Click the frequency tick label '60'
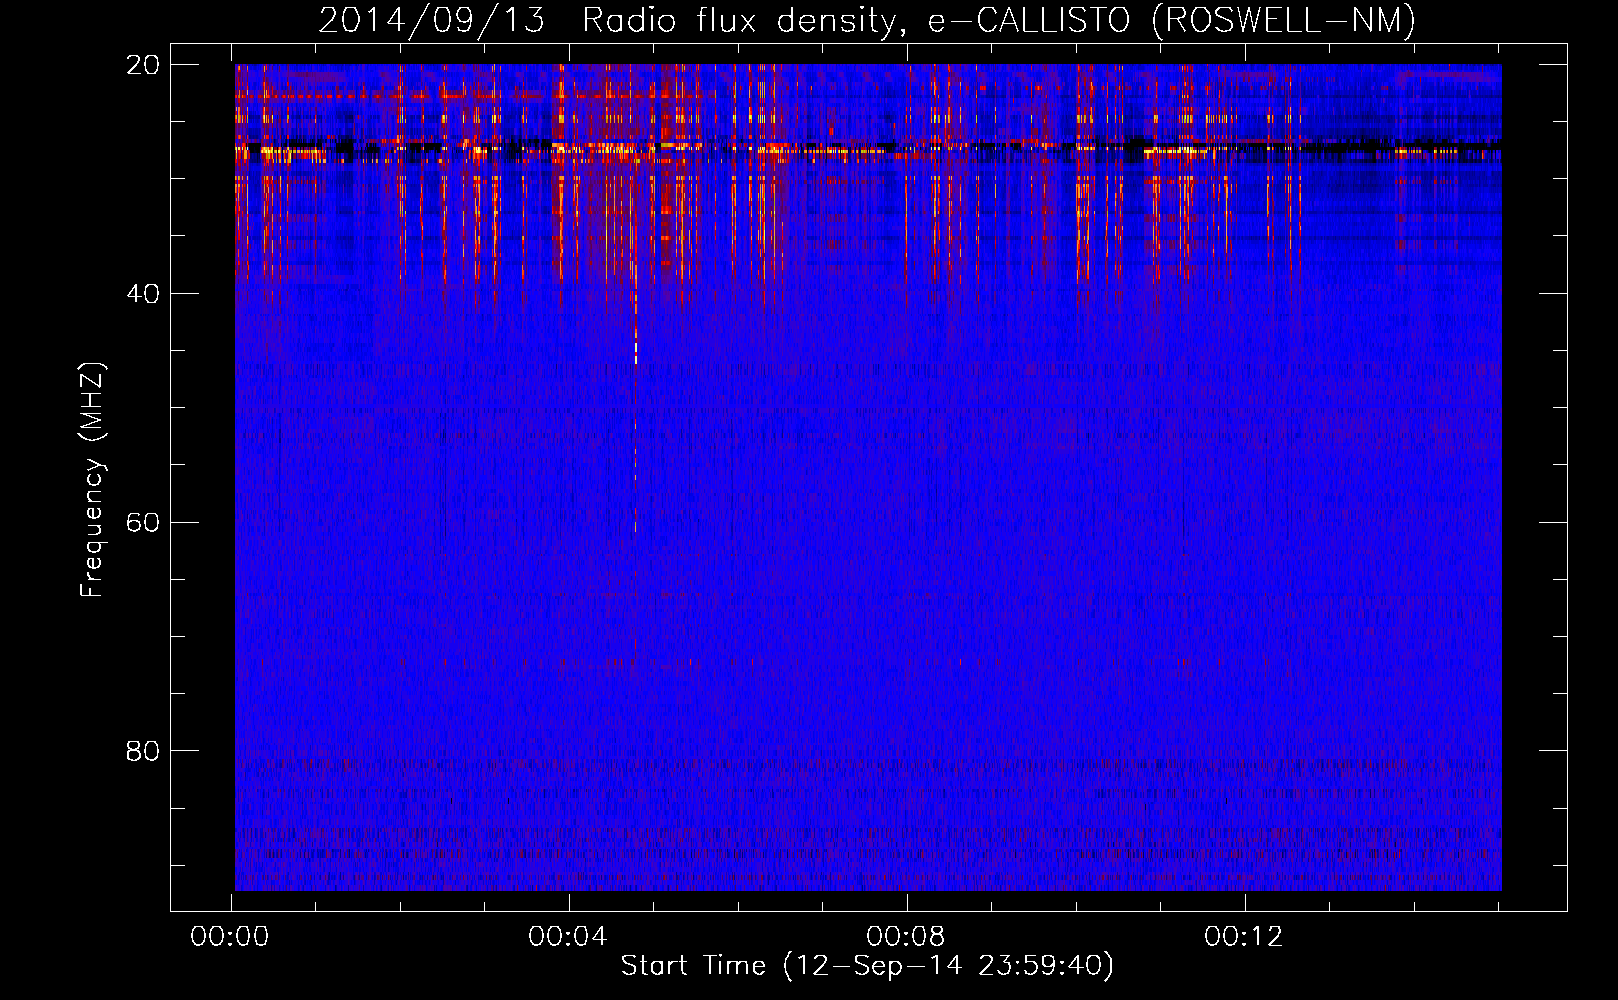Image resolution: width=1618 pixels, height=1000 pixels. [143, 523]
